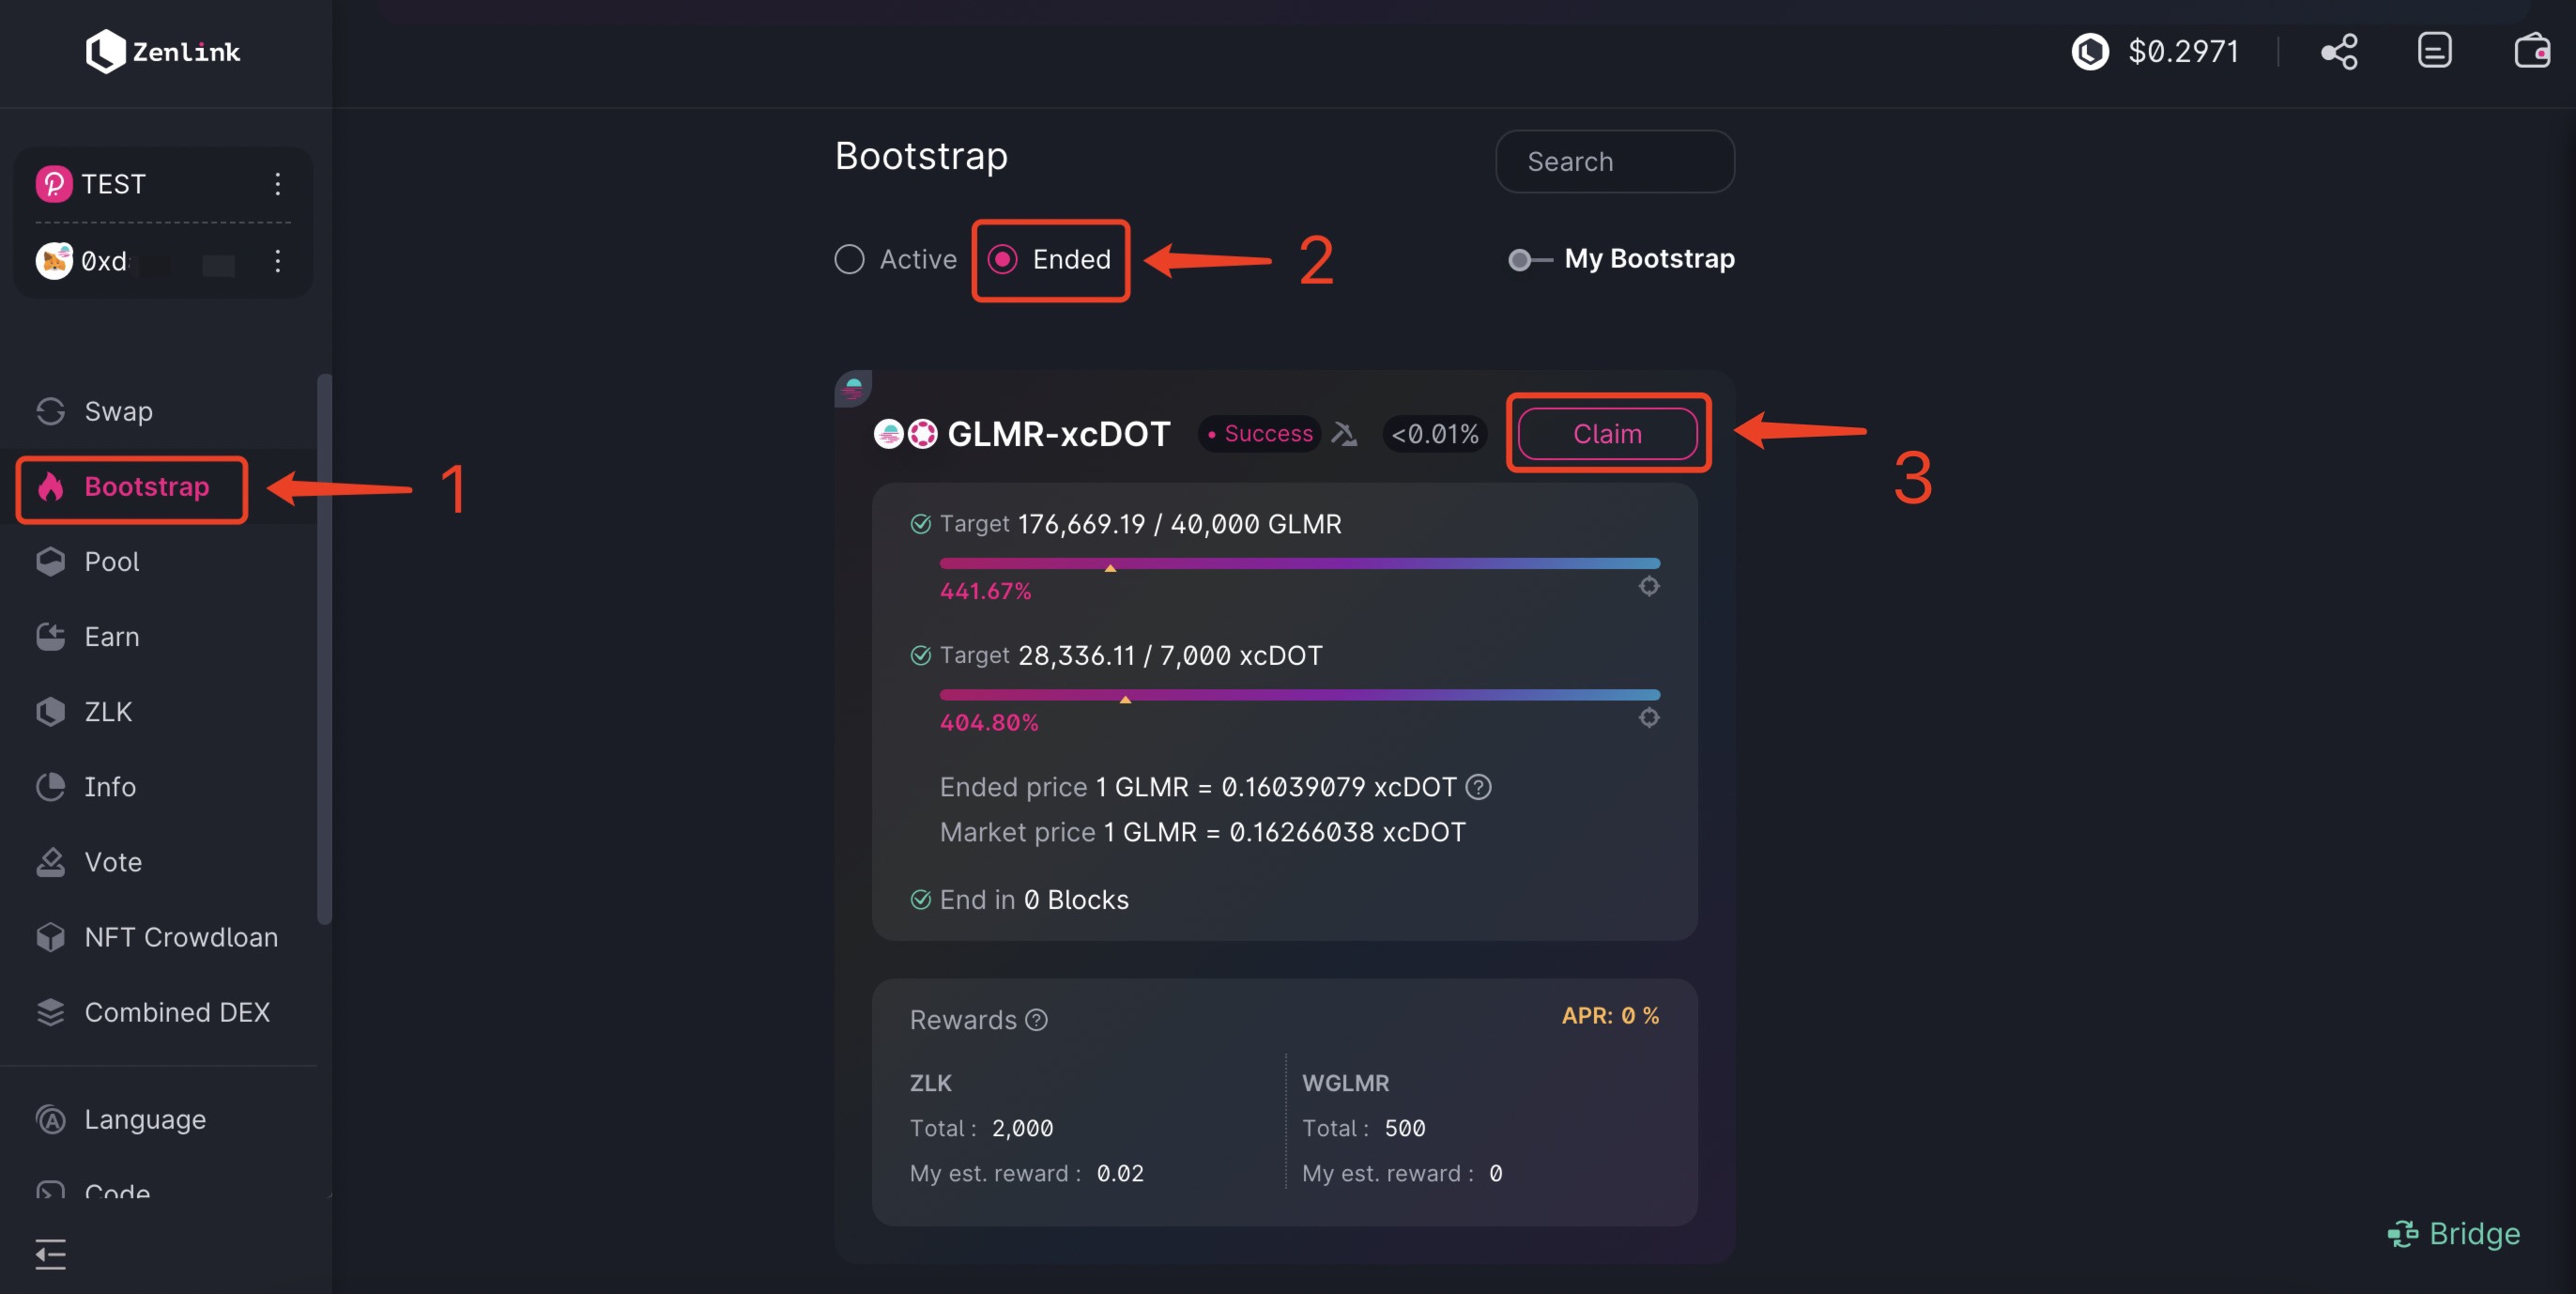
Task: Click the crosshair icon beside the GLMR progress bar
Action: [x=1649, y=587]
